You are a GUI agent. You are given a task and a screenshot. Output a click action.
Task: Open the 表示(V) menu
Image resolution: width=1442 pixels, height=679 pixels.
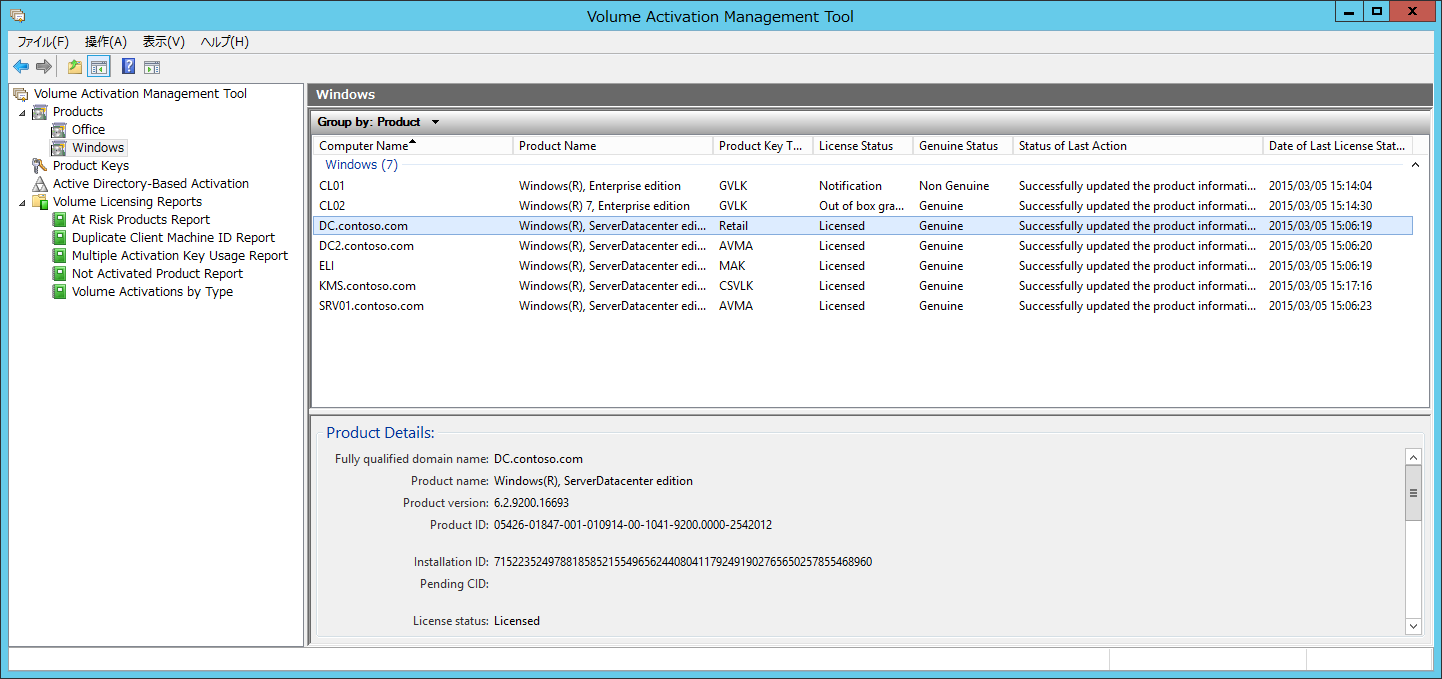click(x=164, y=42)
